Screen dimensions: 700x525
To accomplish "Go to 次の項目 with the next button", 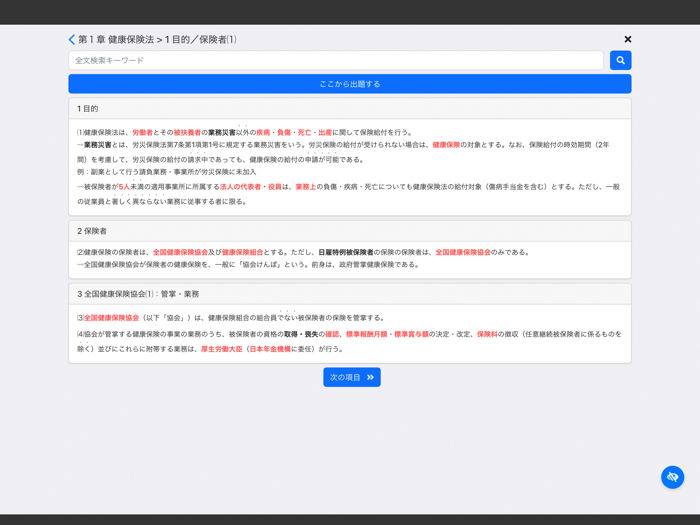I will coord(352,377).
